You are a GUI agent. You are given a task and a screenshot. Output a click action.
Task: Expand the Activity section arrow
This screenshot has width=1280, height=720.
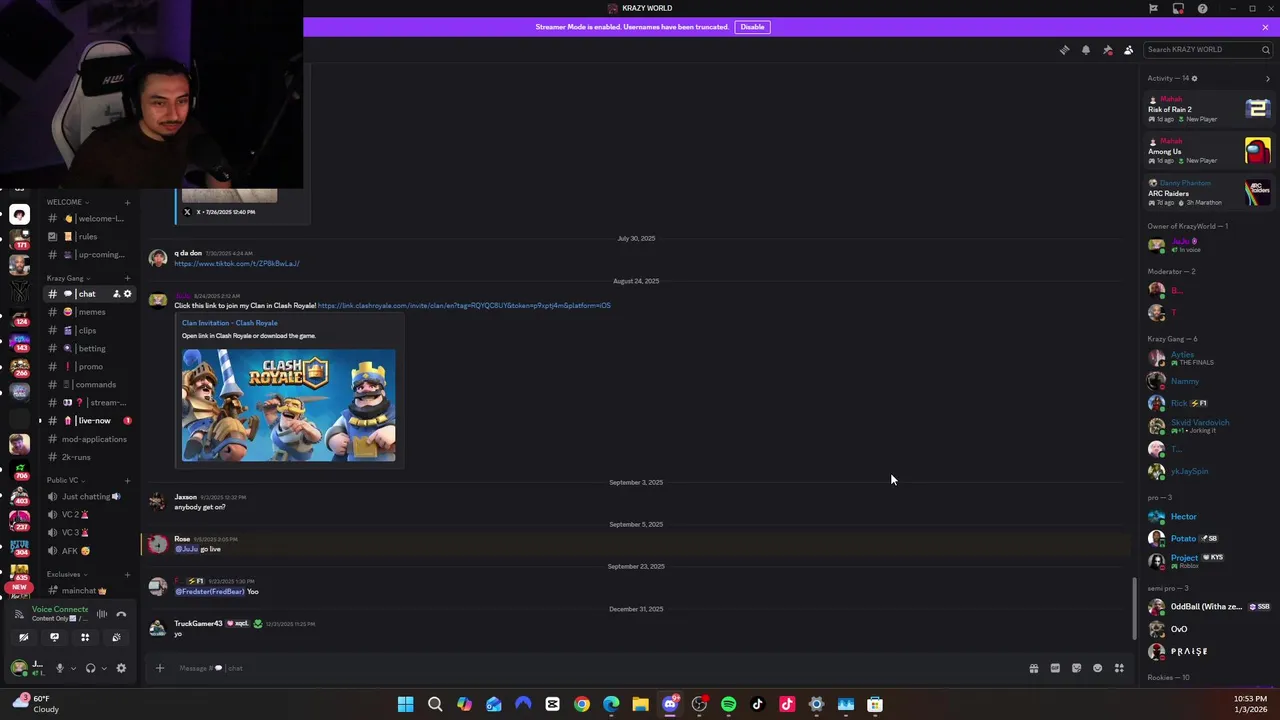1267,78
